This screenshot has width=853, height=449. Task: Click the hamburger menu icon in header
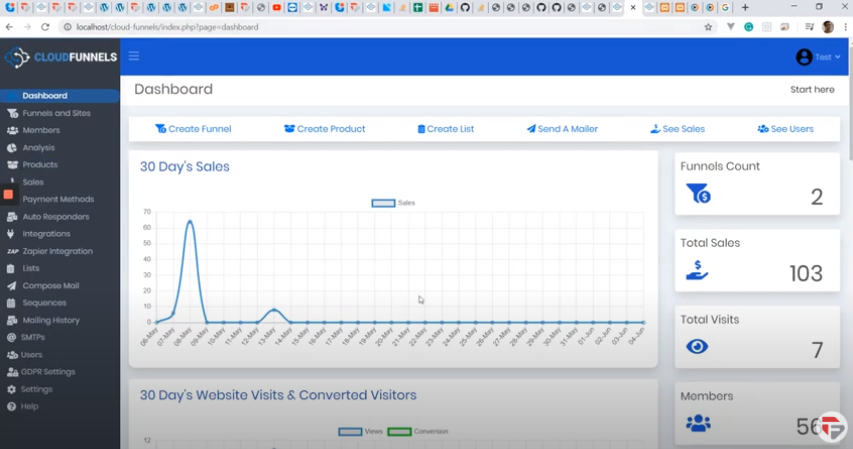click(134, 57)
